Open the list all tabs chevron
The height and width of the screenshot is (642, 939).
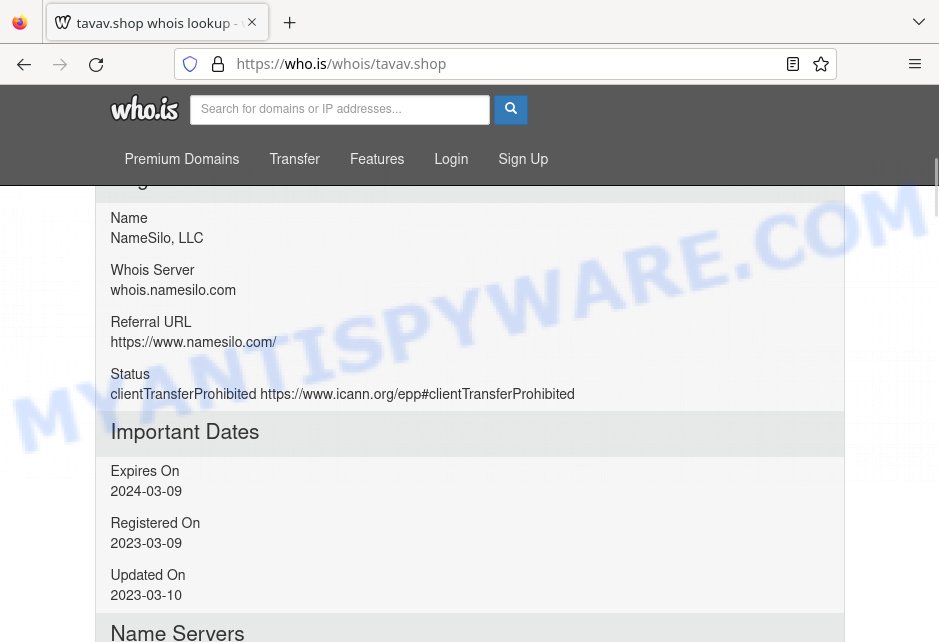point(919,22)
